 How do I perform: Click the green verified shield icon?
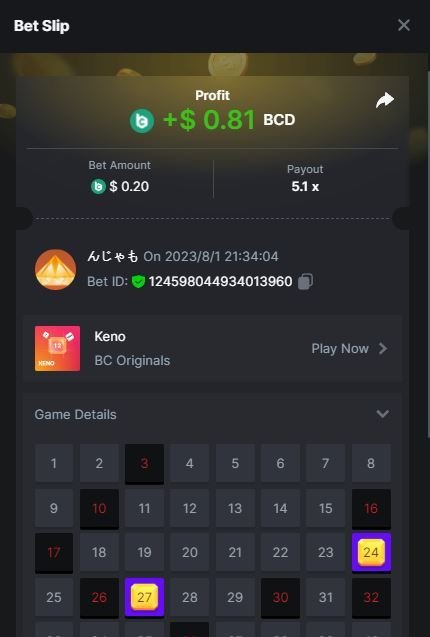(138, 282)
